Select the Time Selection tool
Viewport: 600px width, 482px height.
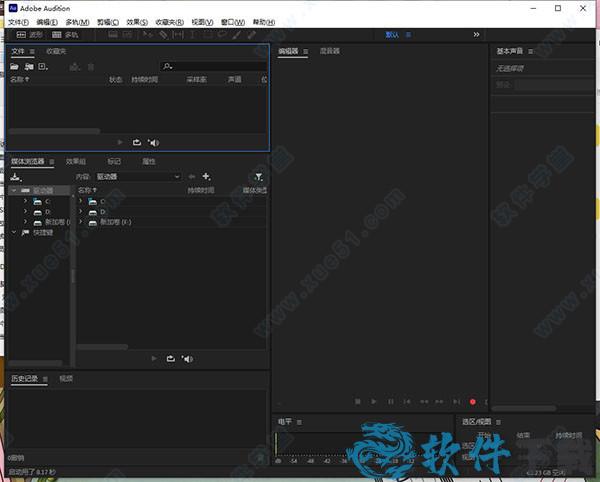click(x=193, y=35)
